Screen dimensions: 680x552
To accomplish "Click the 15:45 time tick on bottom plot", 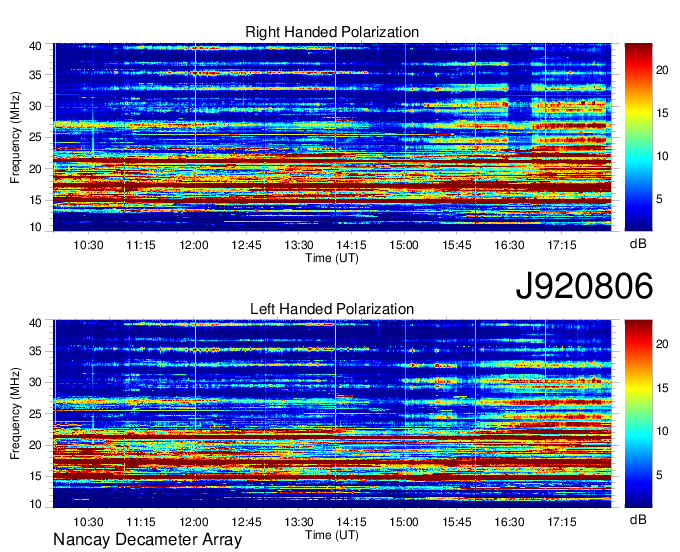I will (x=457, y=522).
